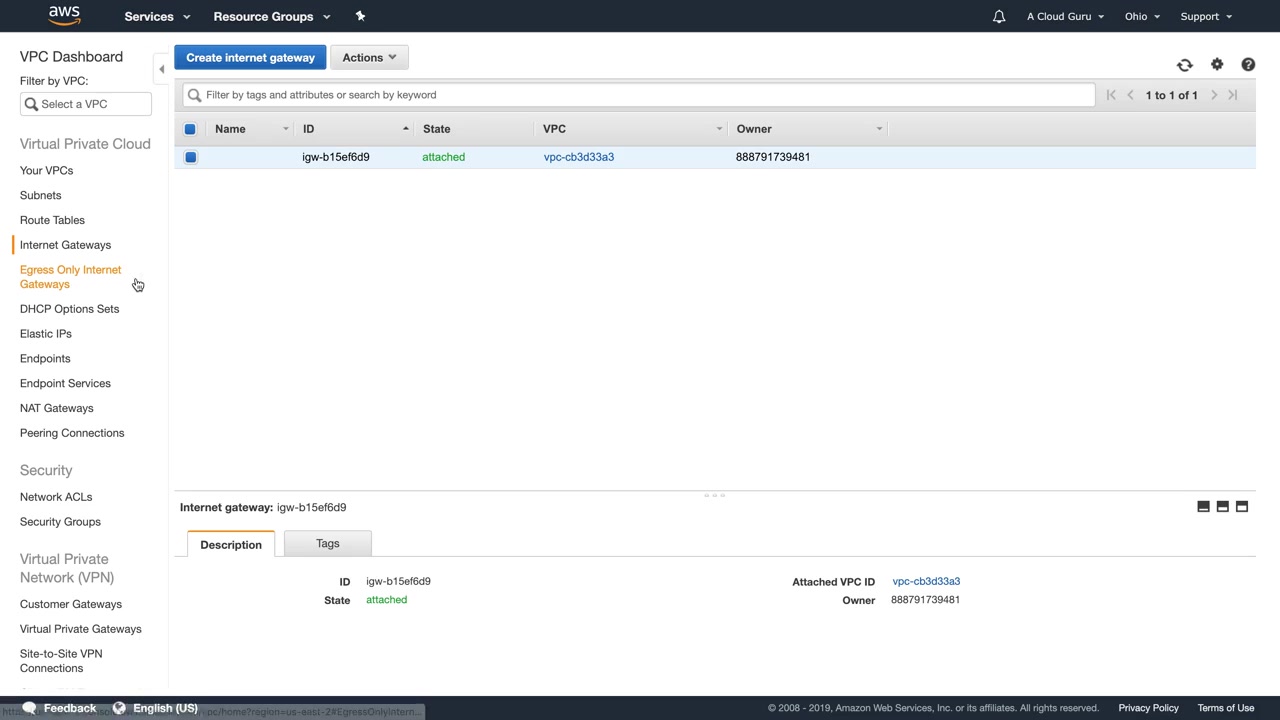
Task: Click Create internet gateway button
Action: click(x=250, y=57)
